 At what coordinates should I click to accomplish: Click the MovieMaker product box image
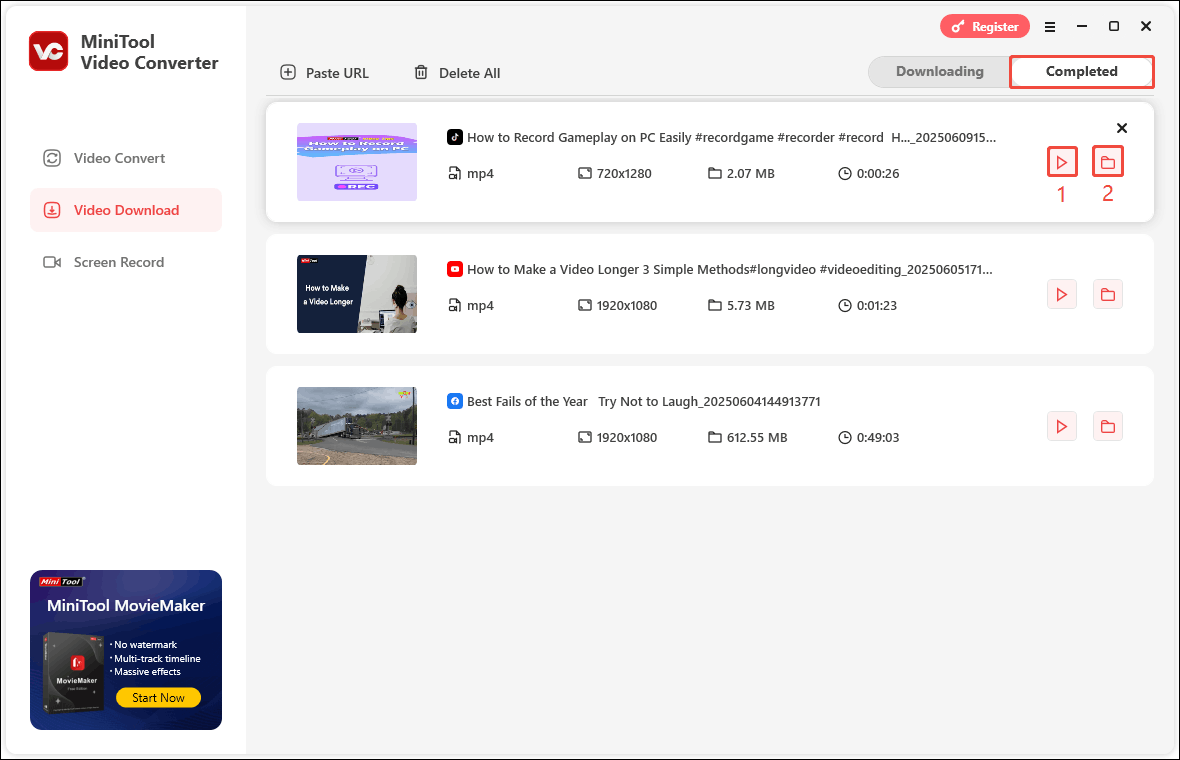pos(74,672)
